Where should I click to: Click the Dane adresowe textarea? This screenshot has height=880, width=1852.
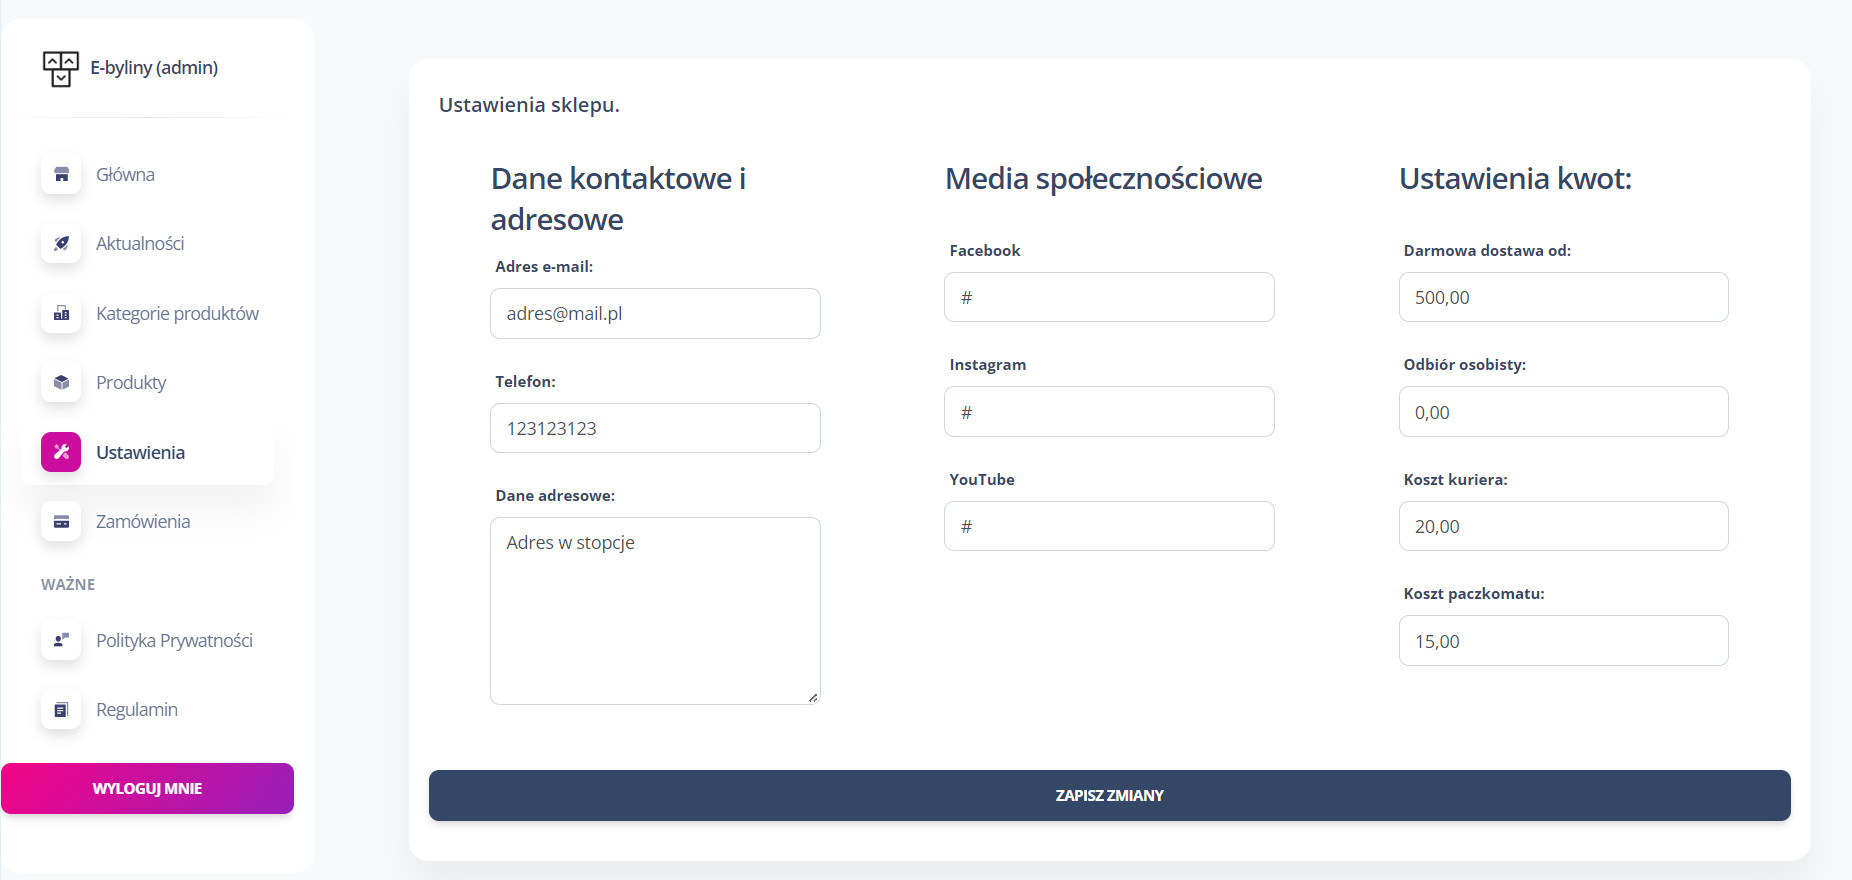point(655,611)
